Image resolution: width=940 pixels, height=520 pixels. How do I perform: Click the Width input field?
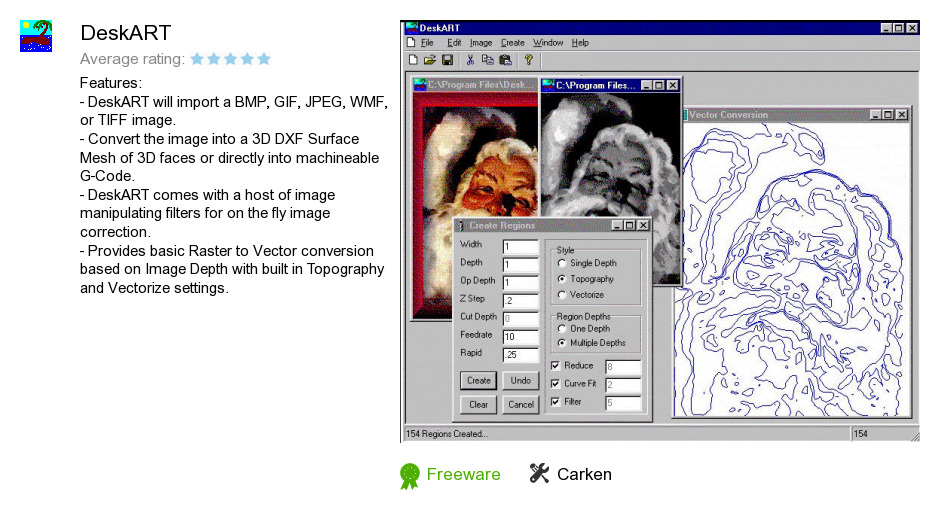coord(520,247)
